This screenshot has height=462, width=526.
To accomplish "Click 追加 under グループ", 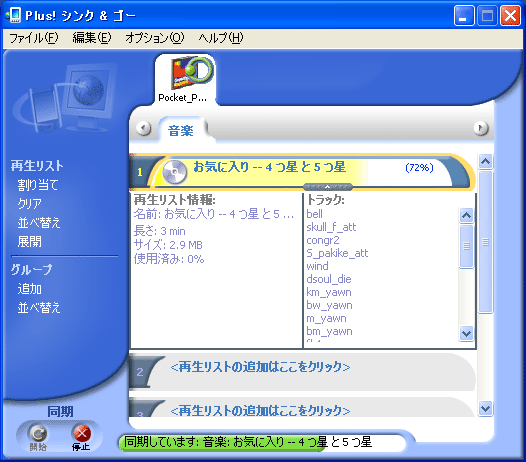I will pos(30,289).
